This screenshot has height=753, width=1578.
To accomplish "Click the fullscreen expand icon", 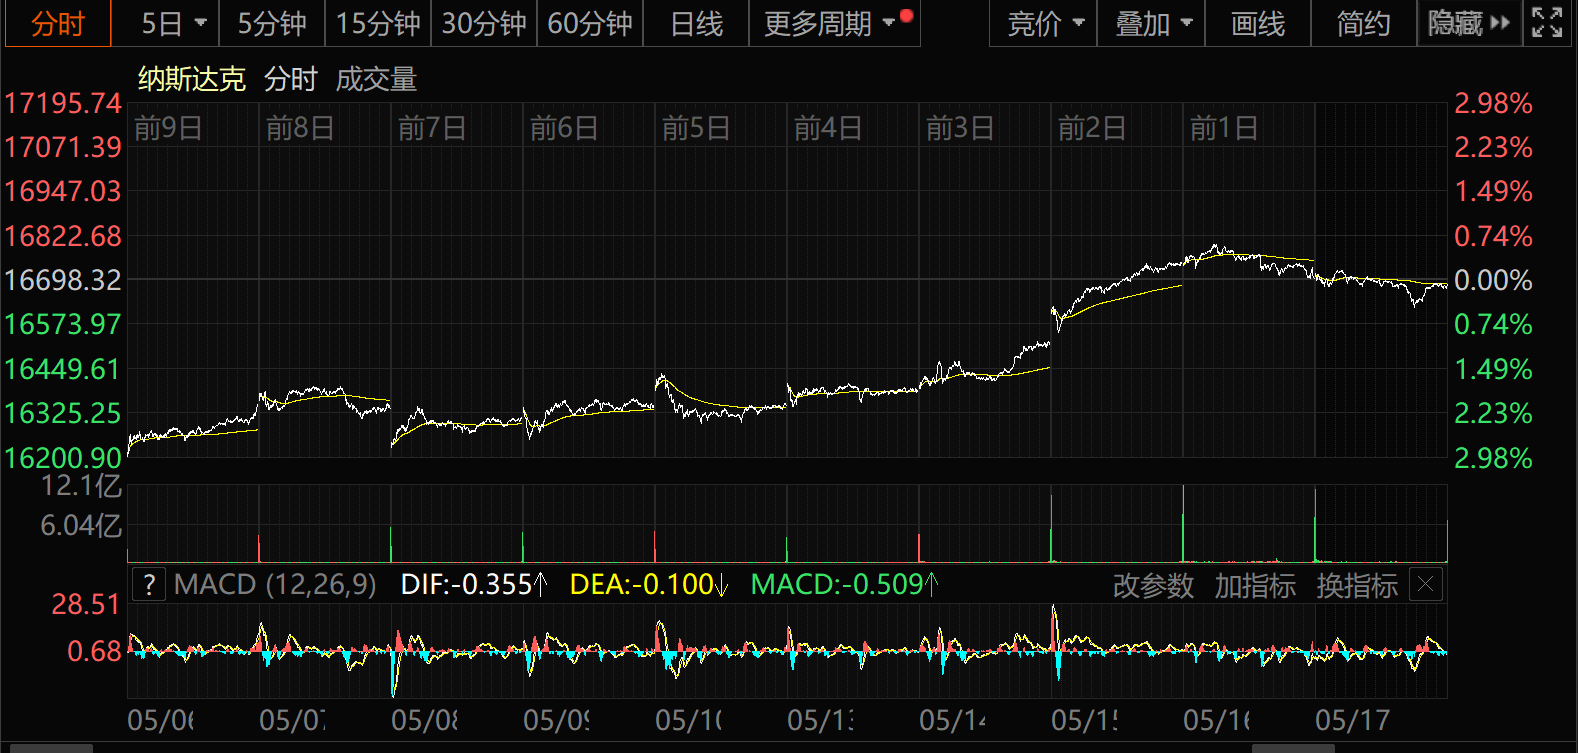I will tap(1547, 23).
